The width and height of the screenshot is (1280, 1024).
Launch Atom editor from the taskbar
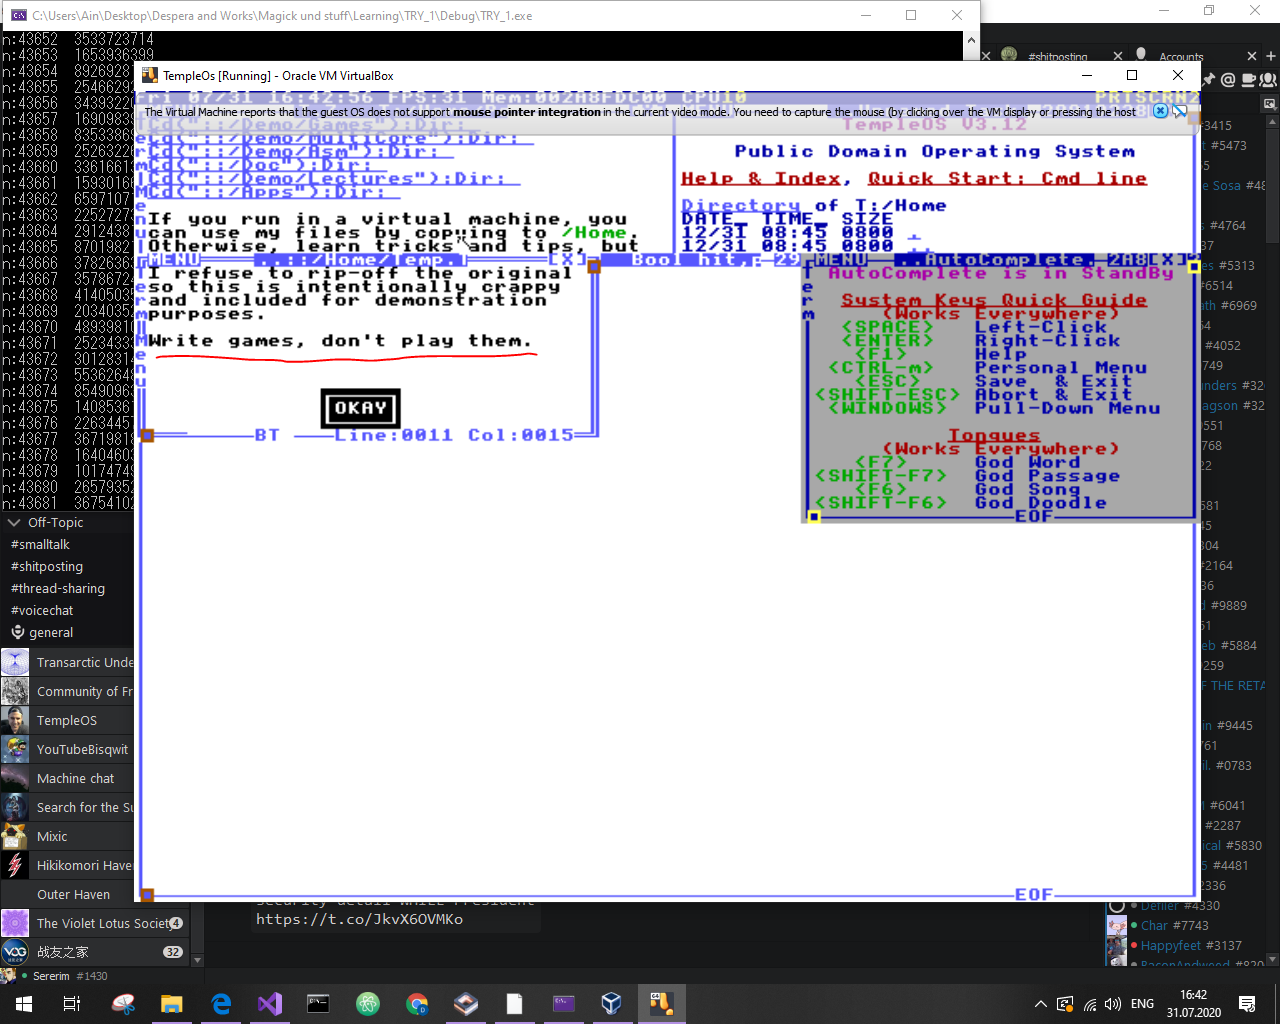368,1003
